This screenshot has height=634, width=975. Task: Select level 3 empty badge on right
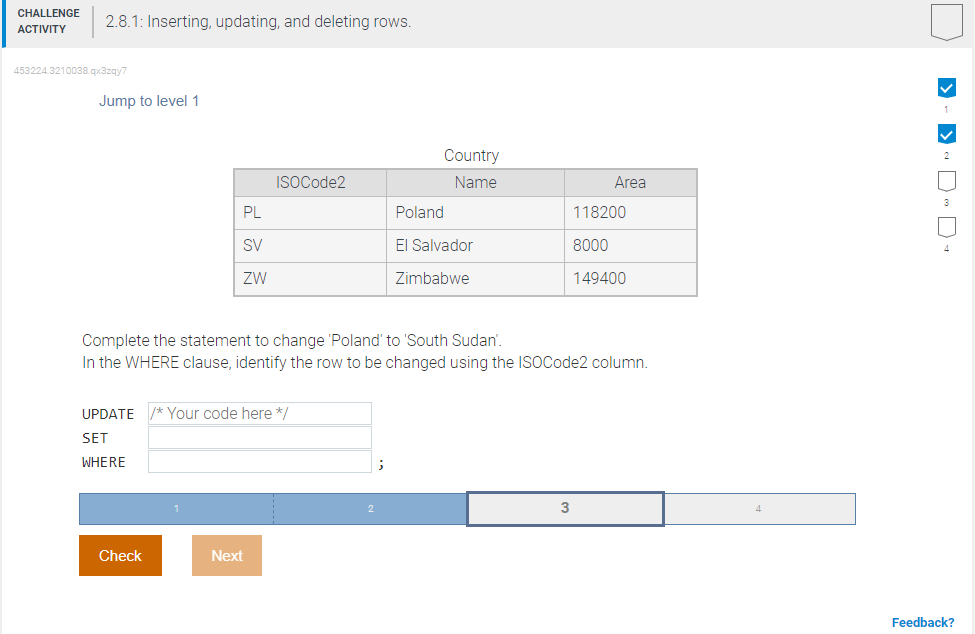pos(946,181)
